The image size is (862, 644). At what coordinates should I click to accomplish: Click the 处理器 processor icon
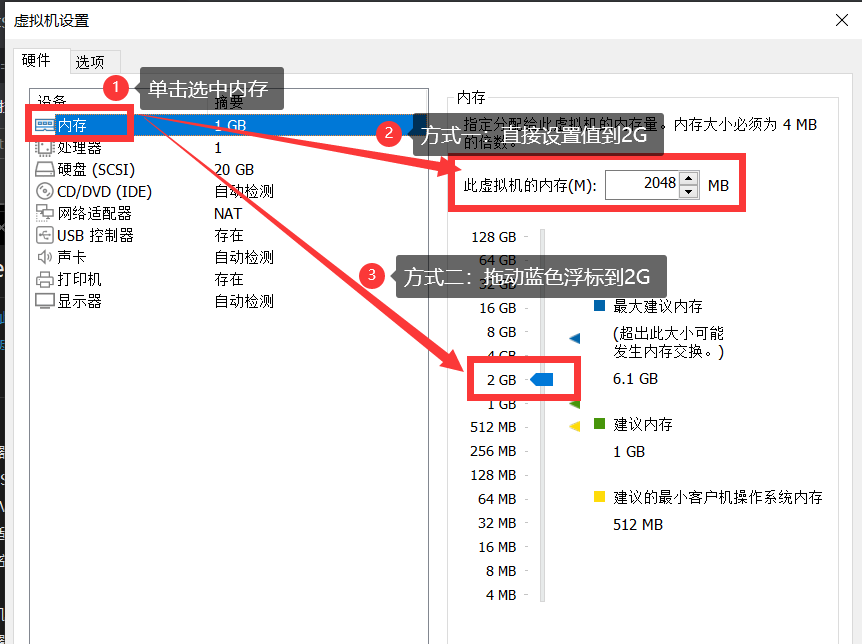click(45, 147)
